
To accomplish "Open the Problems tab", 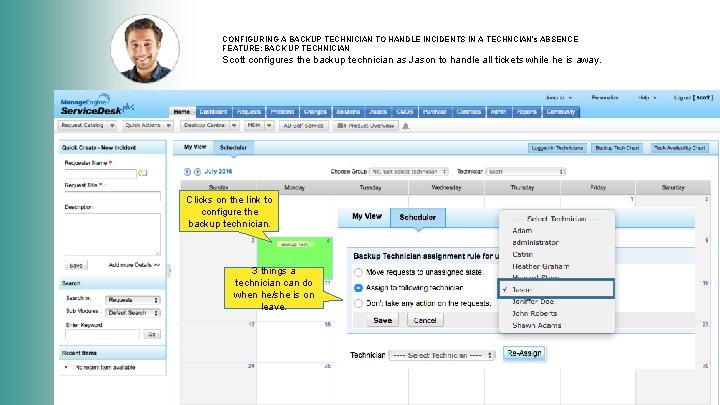I will coord(282,112).
